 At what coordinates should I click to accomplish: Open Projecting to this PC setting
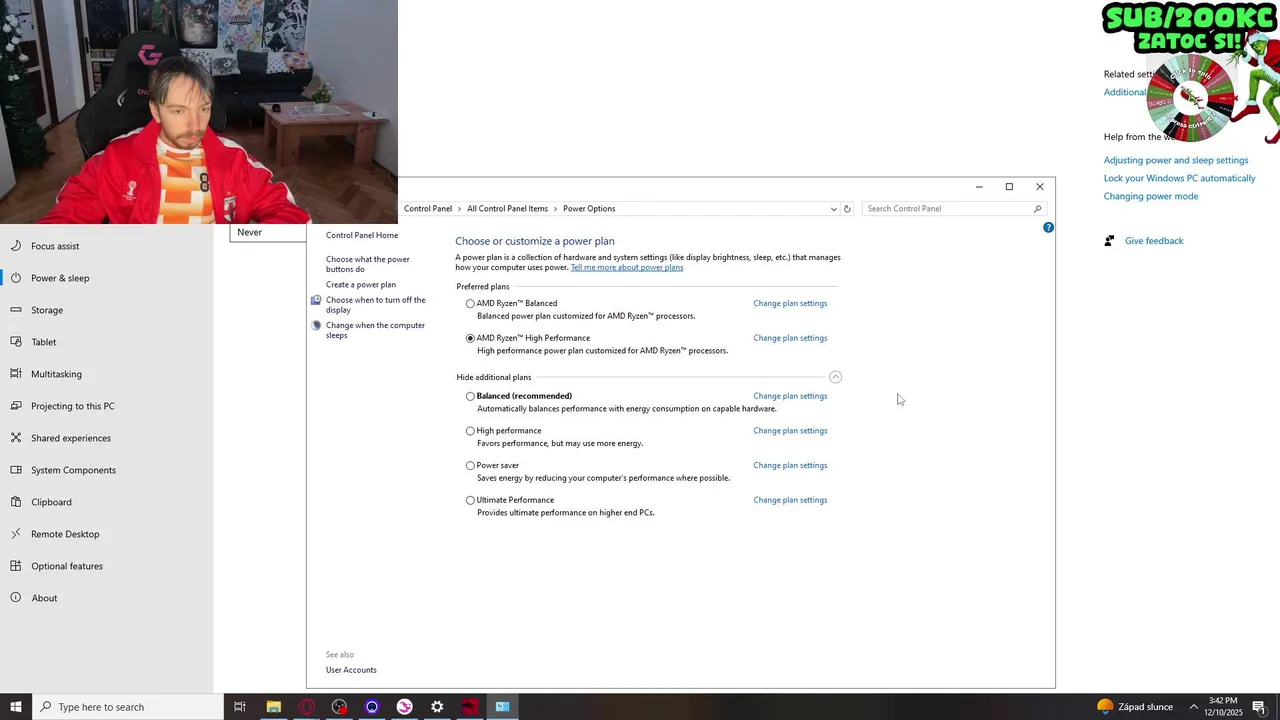[x=106, y=406]
